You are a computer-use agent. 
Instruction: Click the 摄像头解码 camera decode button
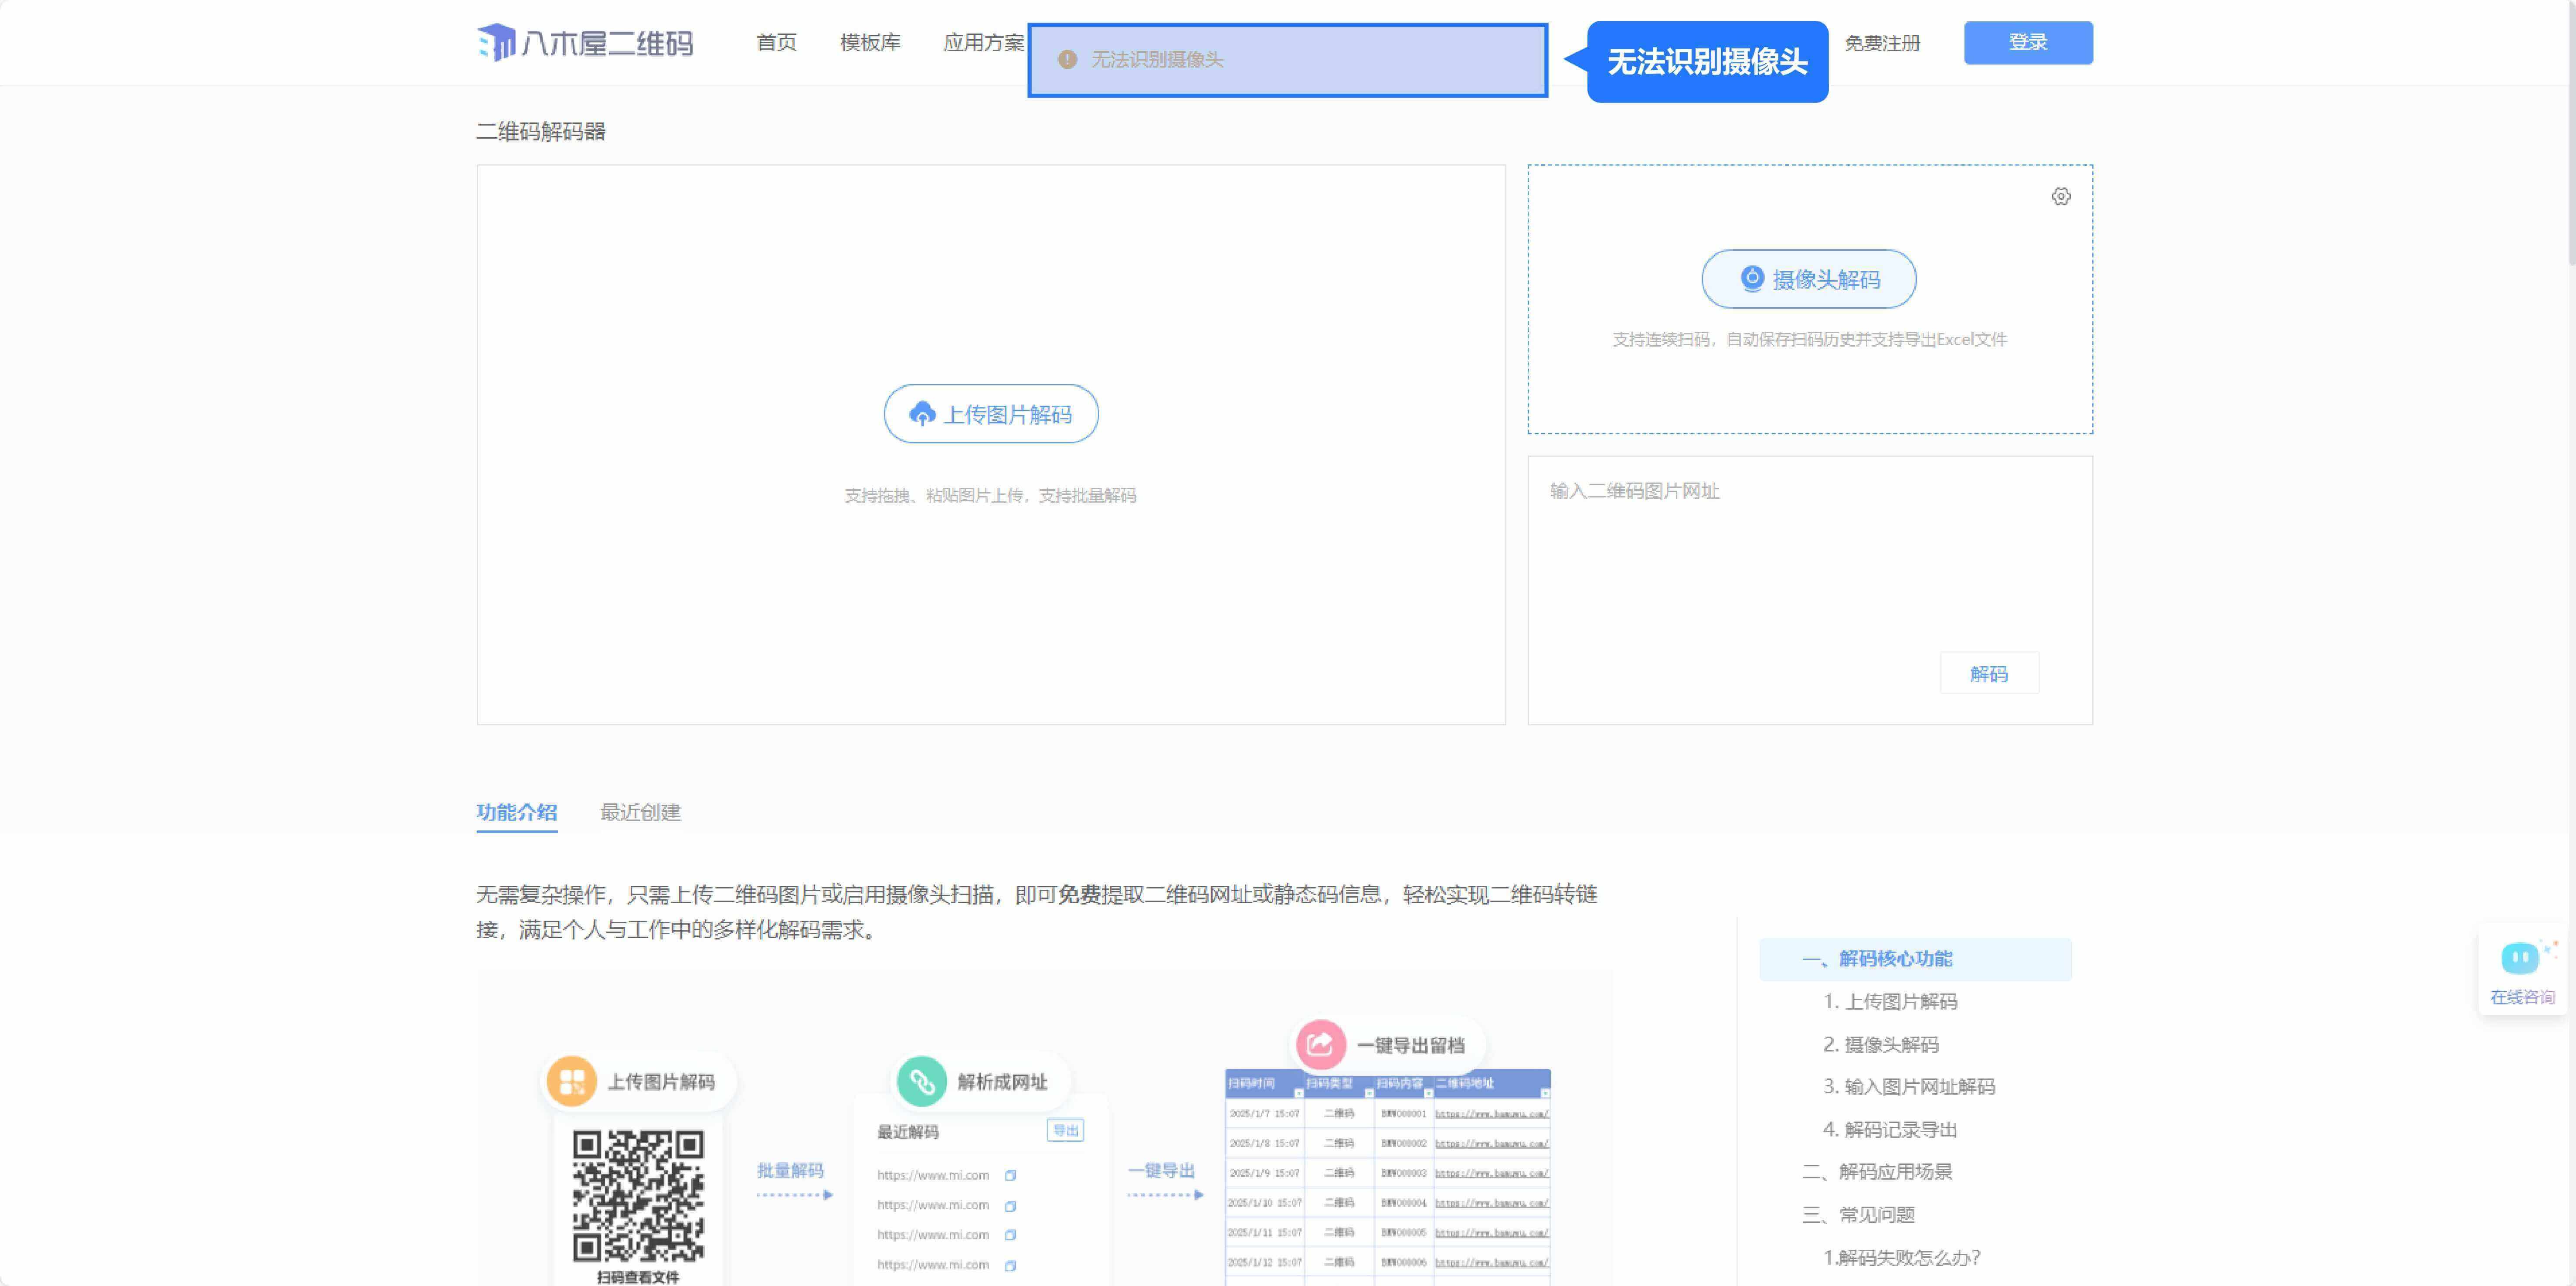pos(1808,279)
